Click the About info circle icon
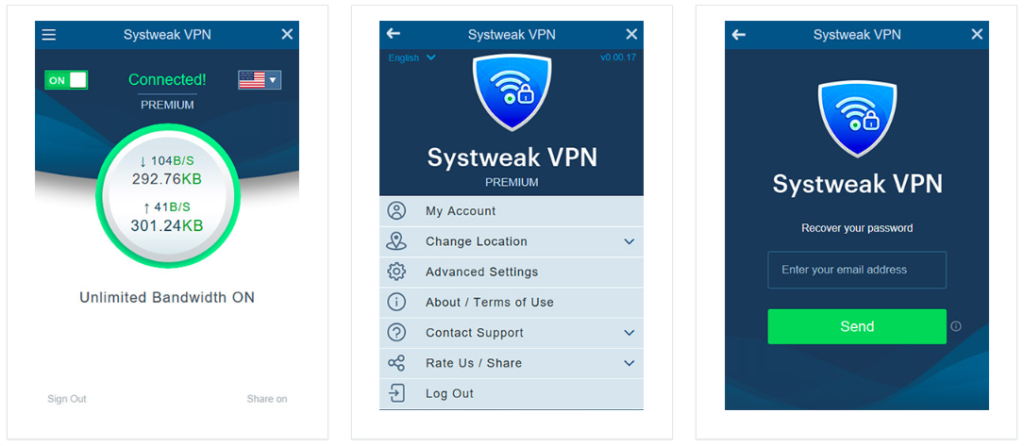Image resolution: width=1024 pixels, height=446 pixels. pos(396,302)
